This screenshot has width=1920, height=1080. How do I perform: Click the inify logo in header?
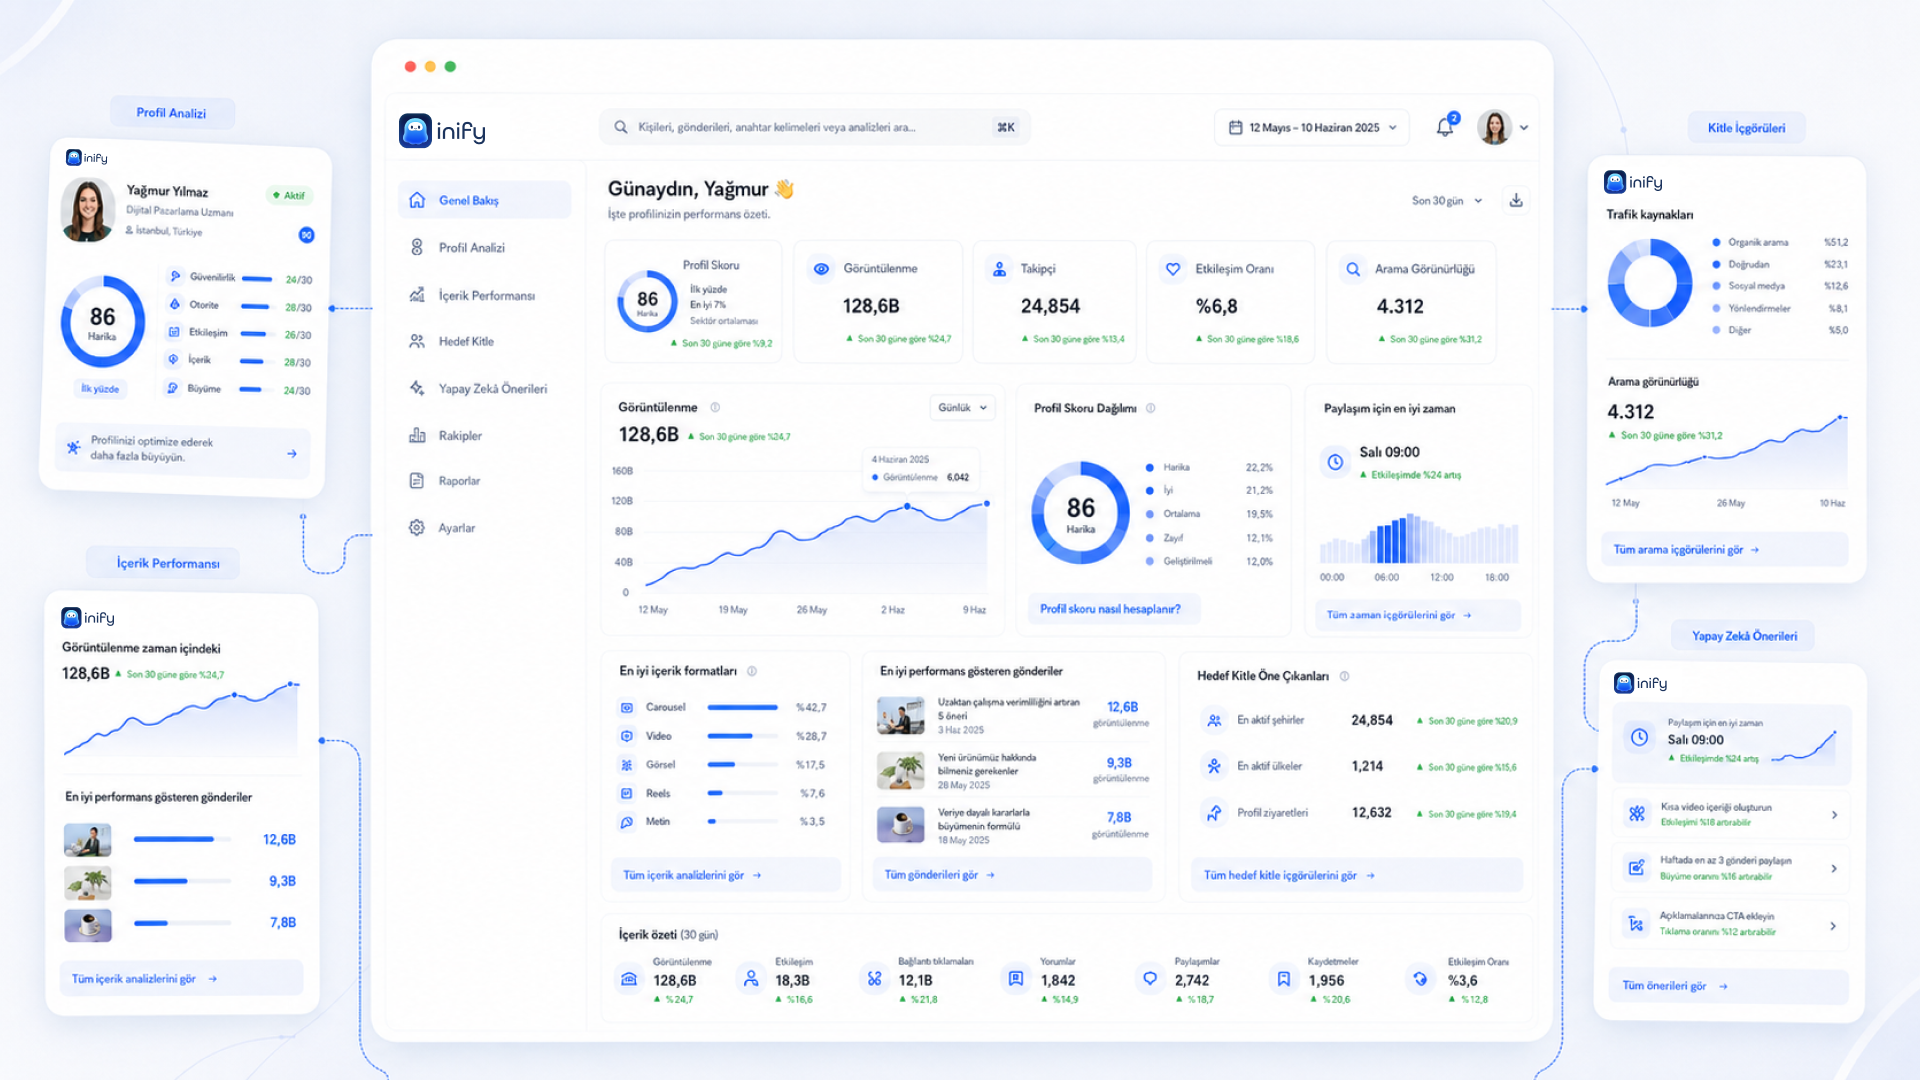[442, 131]
